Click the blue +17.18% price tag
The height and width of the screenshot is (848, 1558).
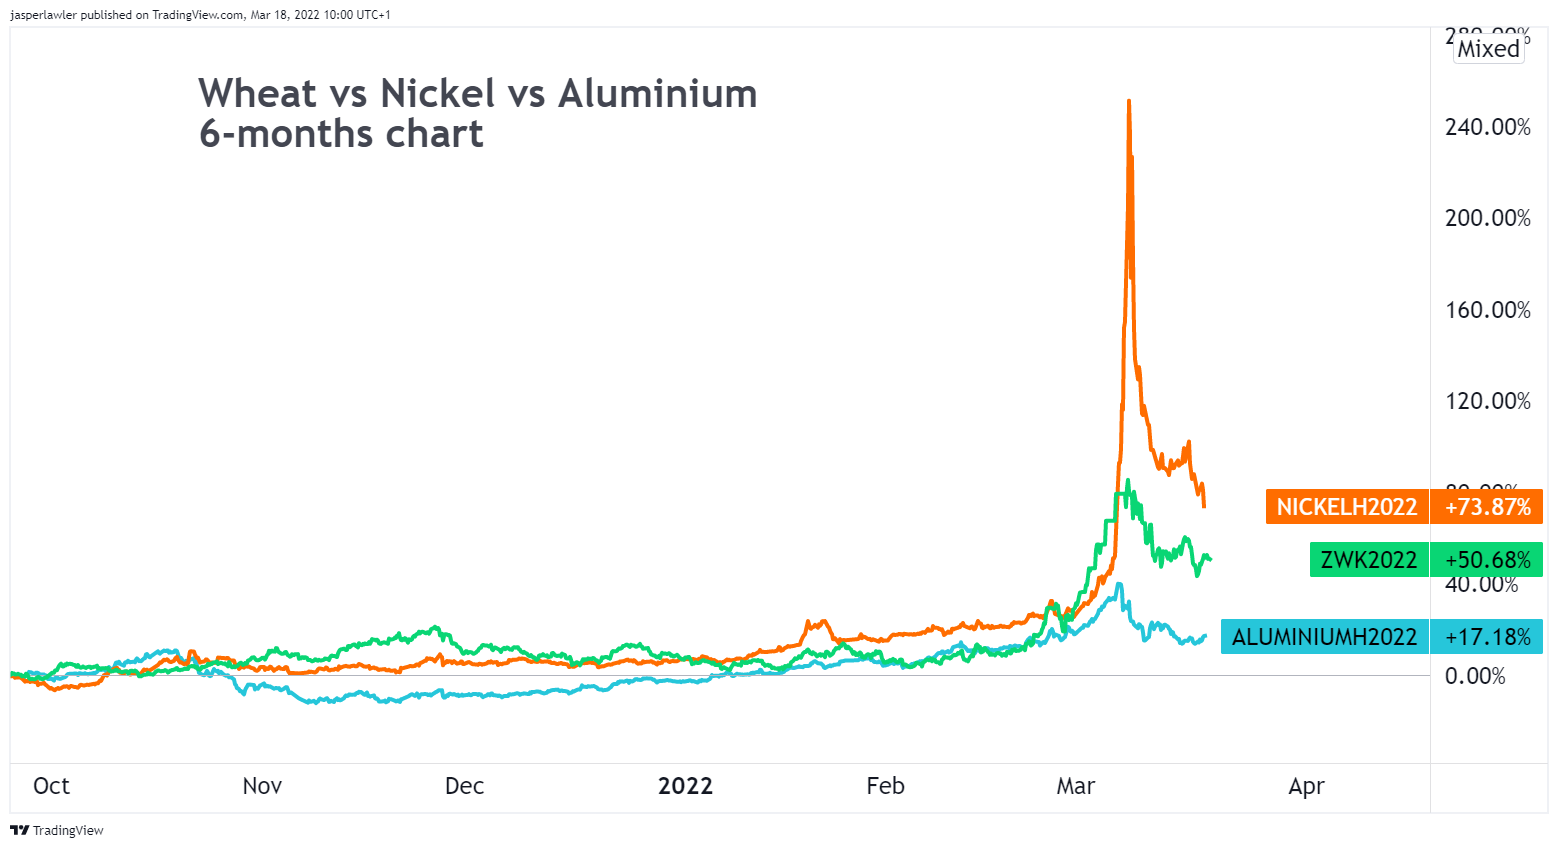1487,637
